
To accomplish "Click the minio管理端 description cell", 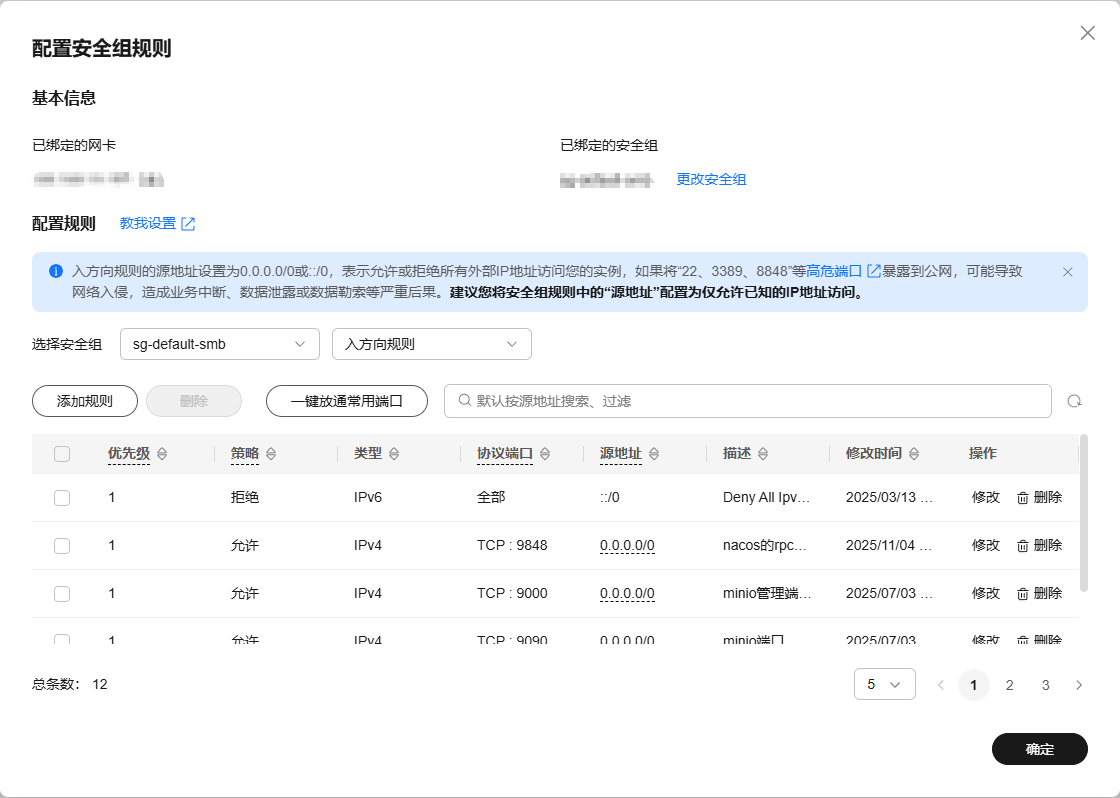I will (767, 594).
